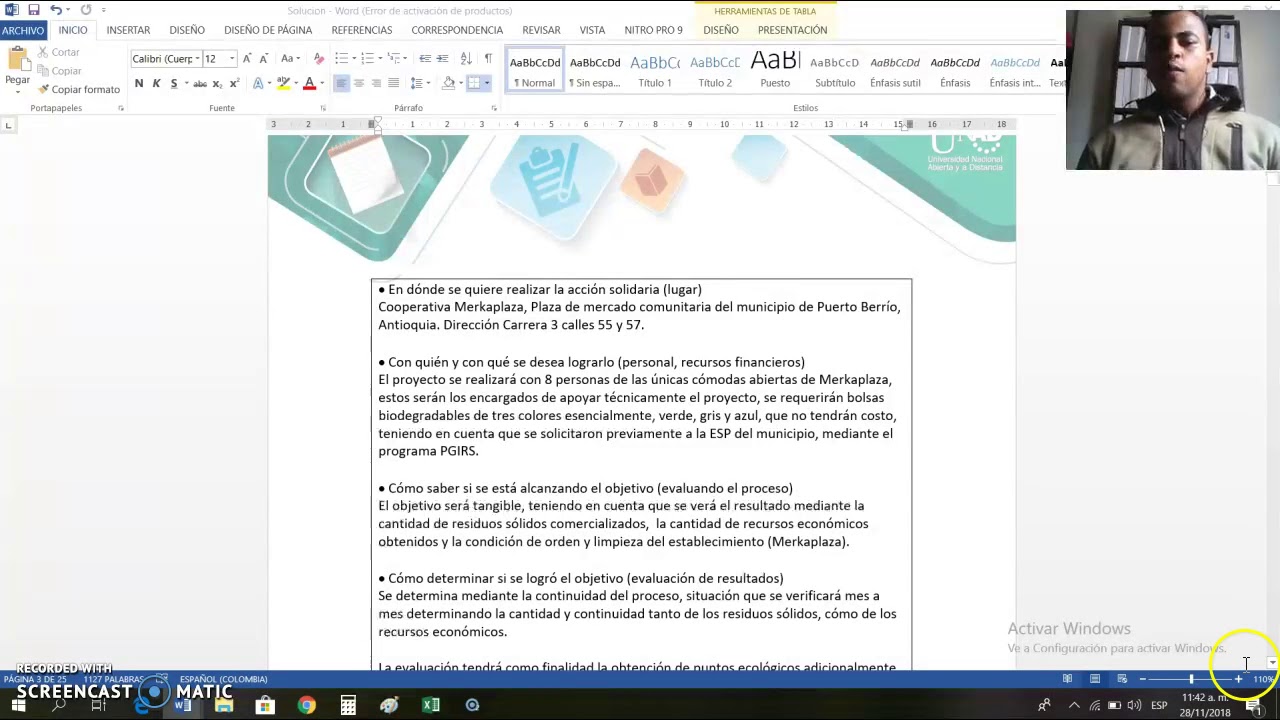The height and width of the screenshot is (720, 1280).
Task: Switch to the PRESENTACIÓN table tools tab
Action: click(793, 30)
